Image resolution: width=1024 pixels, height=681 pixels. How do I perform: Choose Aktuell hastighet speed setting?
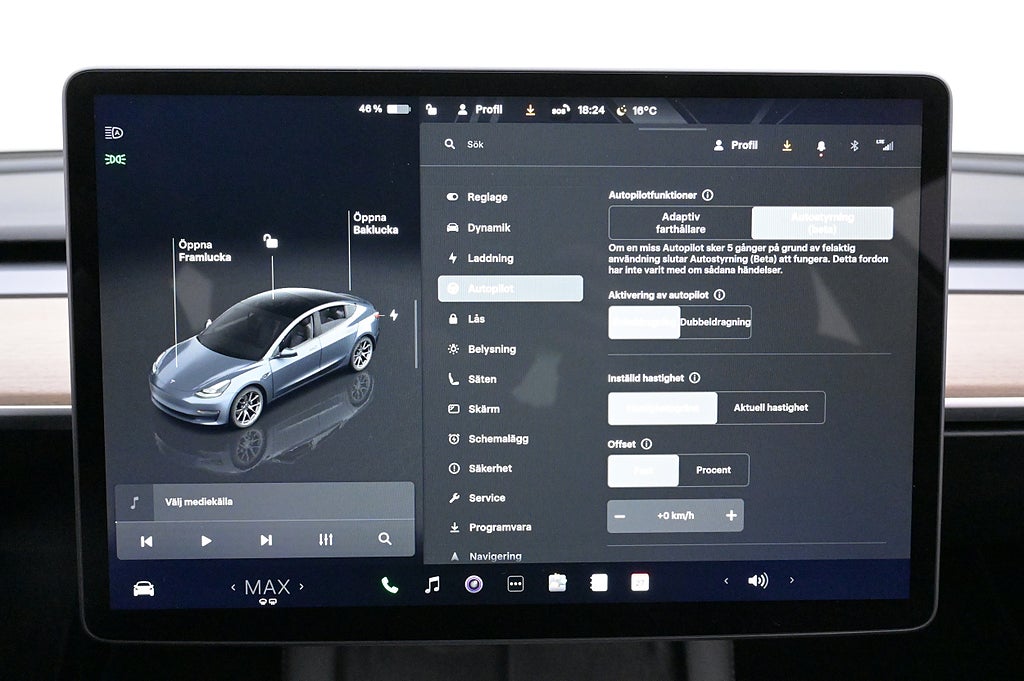click(770, 408)
